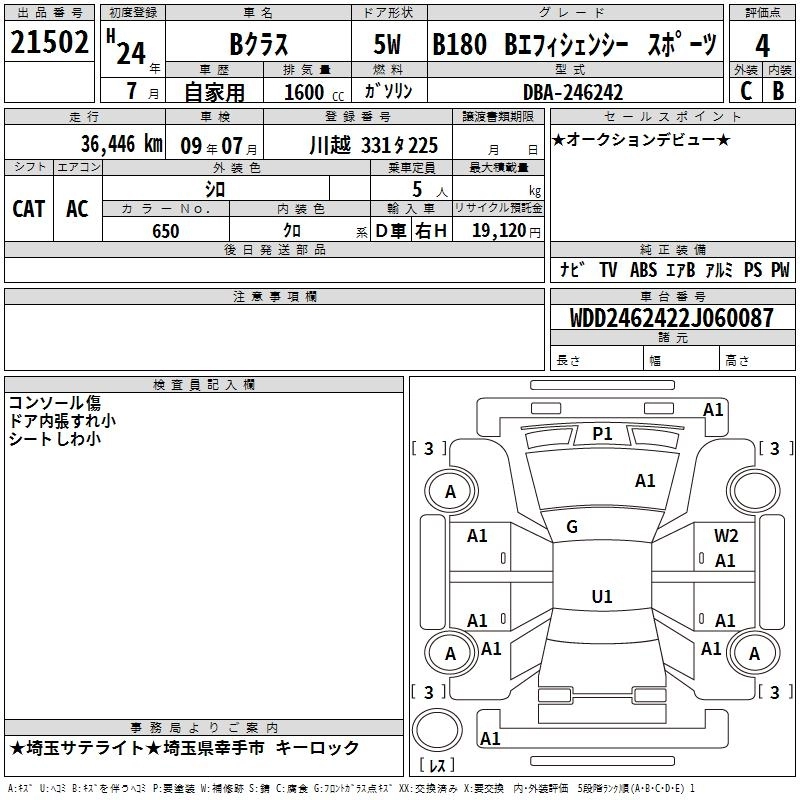Screen dimensions: 800x800
Task: Click PS in genuine equipment
Action: click(753, 269)
